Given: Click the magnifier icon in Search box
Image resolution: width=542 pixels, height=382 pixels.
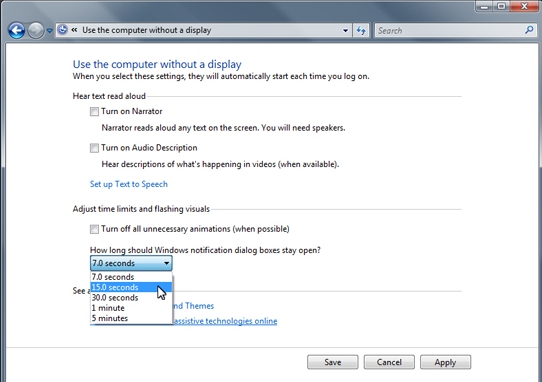Looking at the screenshot, I should click(x=529, y=30).
